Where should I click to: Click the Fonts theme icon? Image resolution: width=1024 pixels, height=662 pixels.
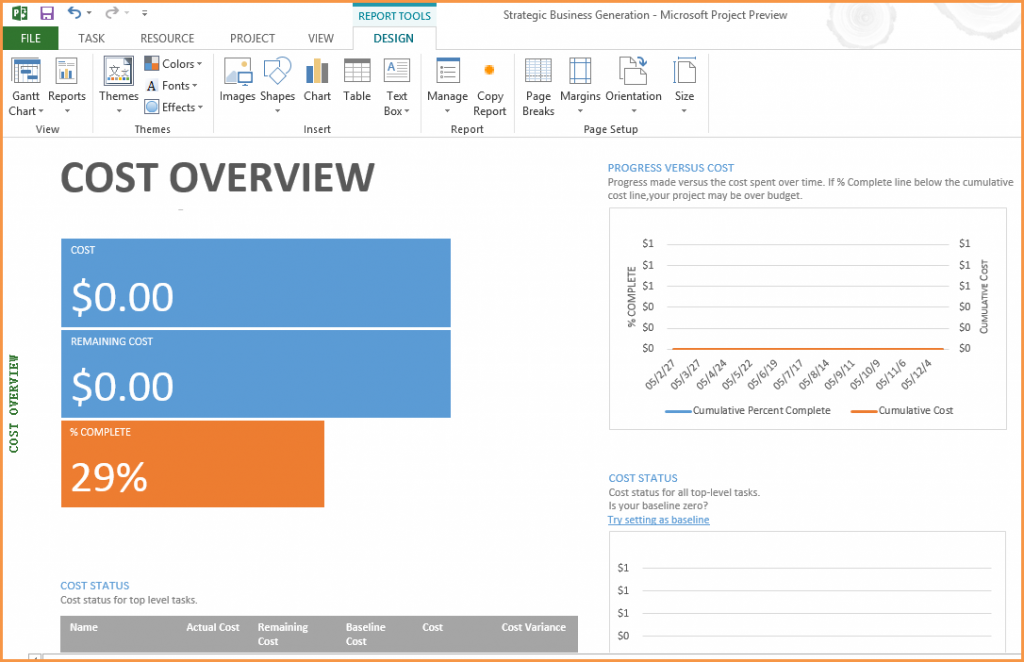pyautogui.click(x=152, y=86)
